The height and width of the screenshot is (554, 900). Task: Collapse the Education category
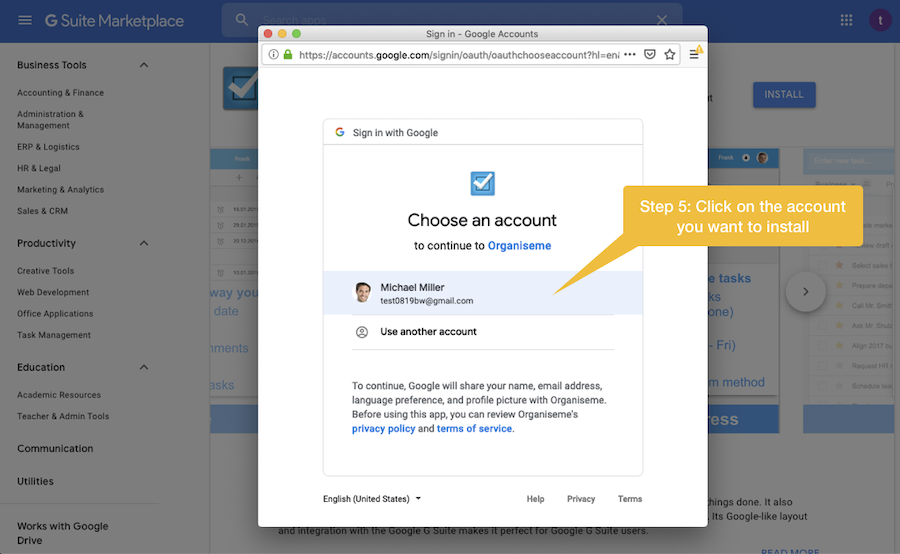click(143, 367)
